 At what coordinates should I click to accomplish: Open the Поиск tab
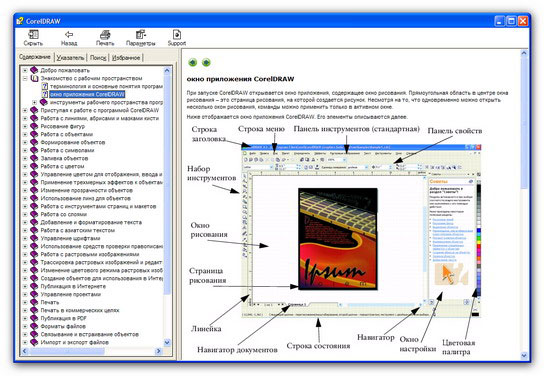pos(98,58)
